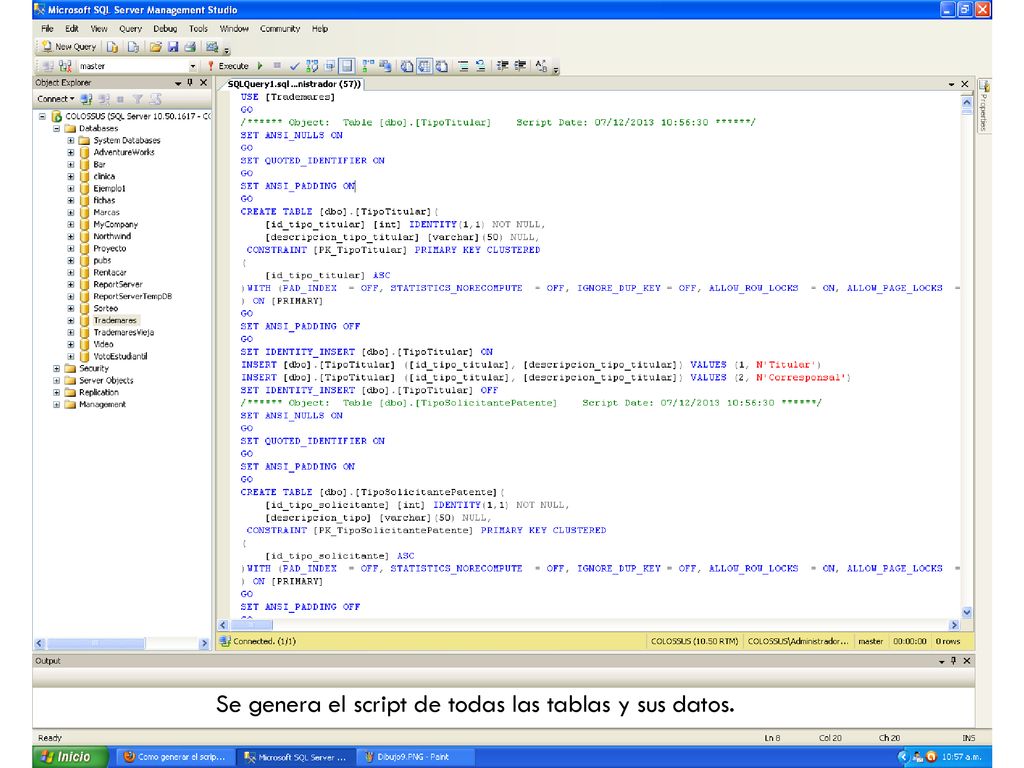1024x768 pixels.
Task: Toggle Results to Grid icon
Action: [x=424, y=66]
